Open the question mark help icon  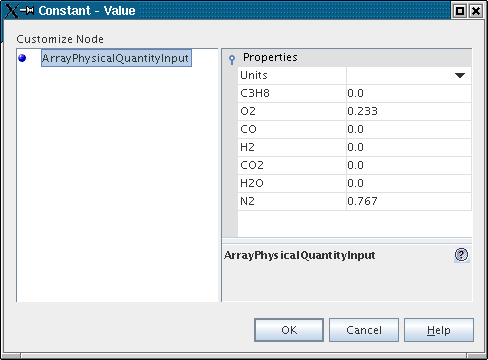(x=462, y=255)
